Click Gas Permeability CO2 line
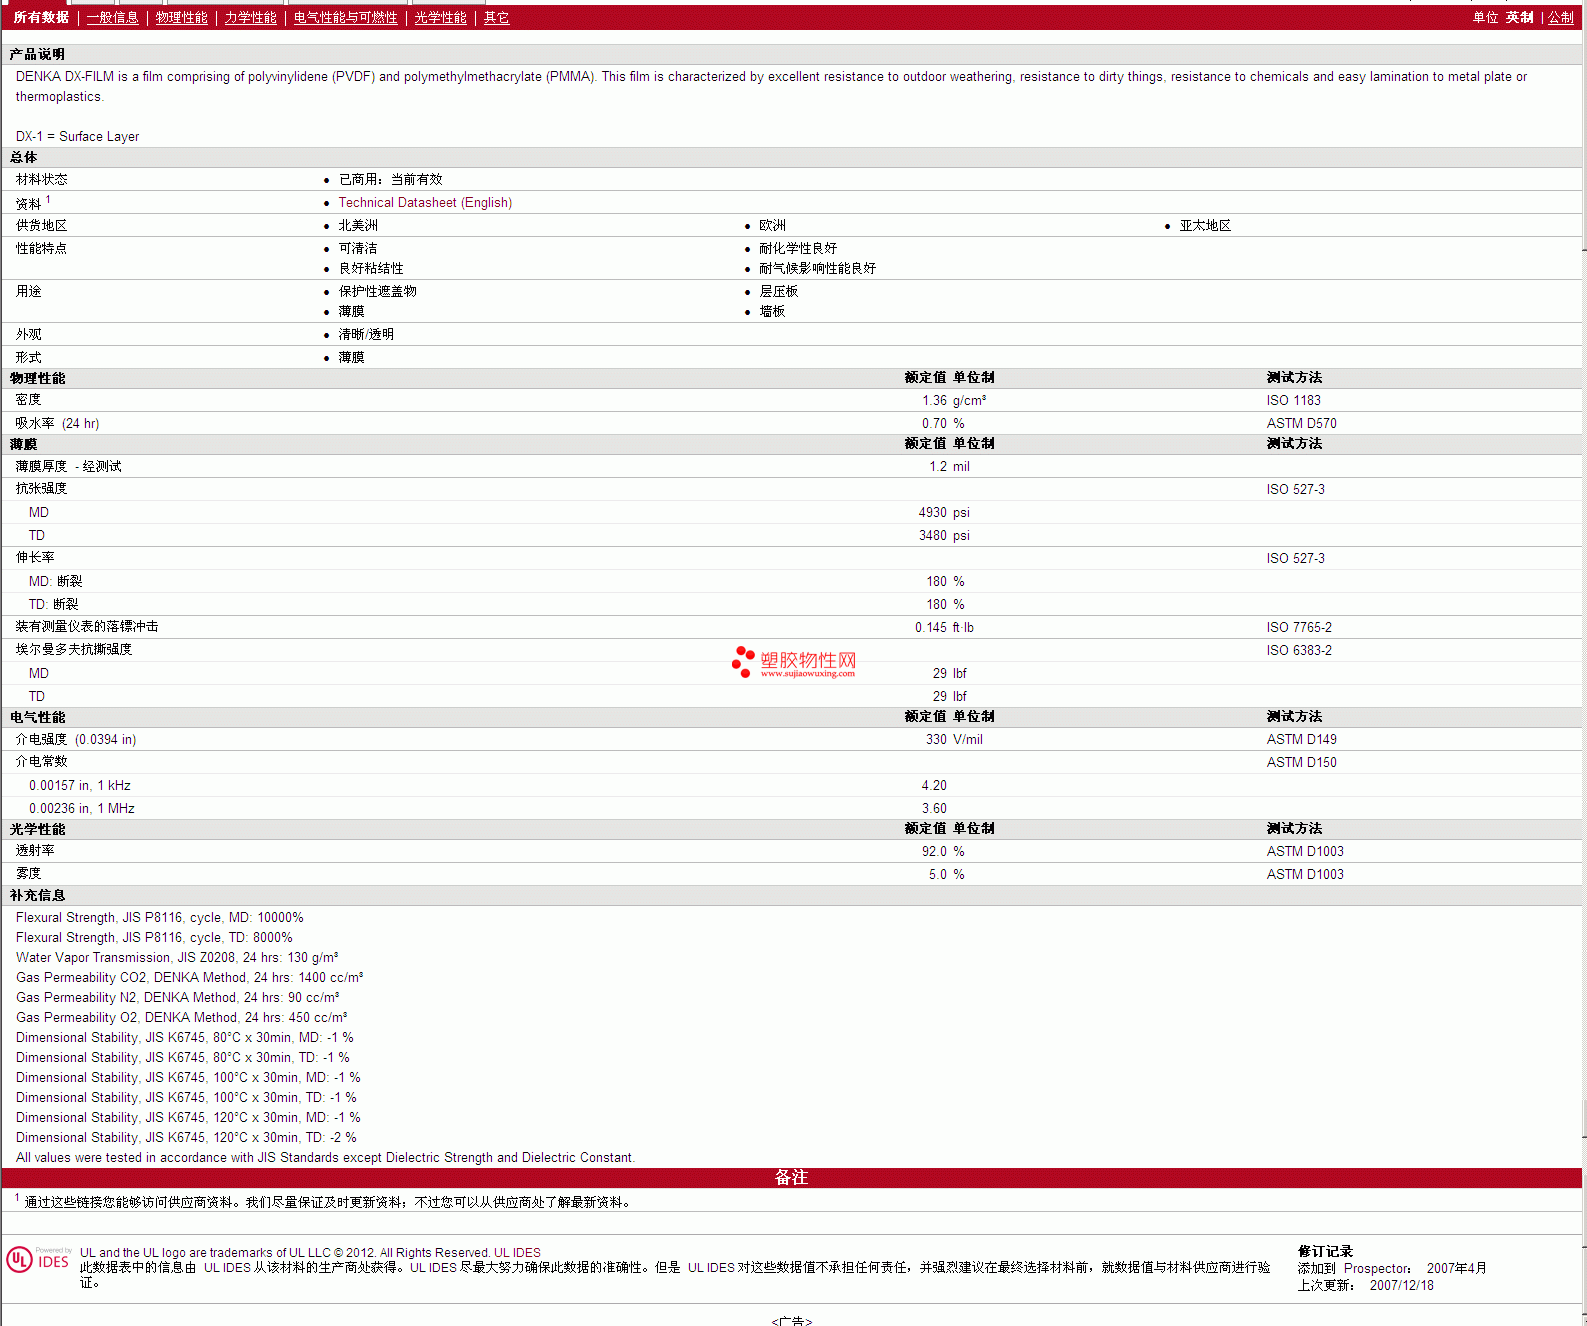The height and width of the screenshot is (1326, 1587). 189,977
